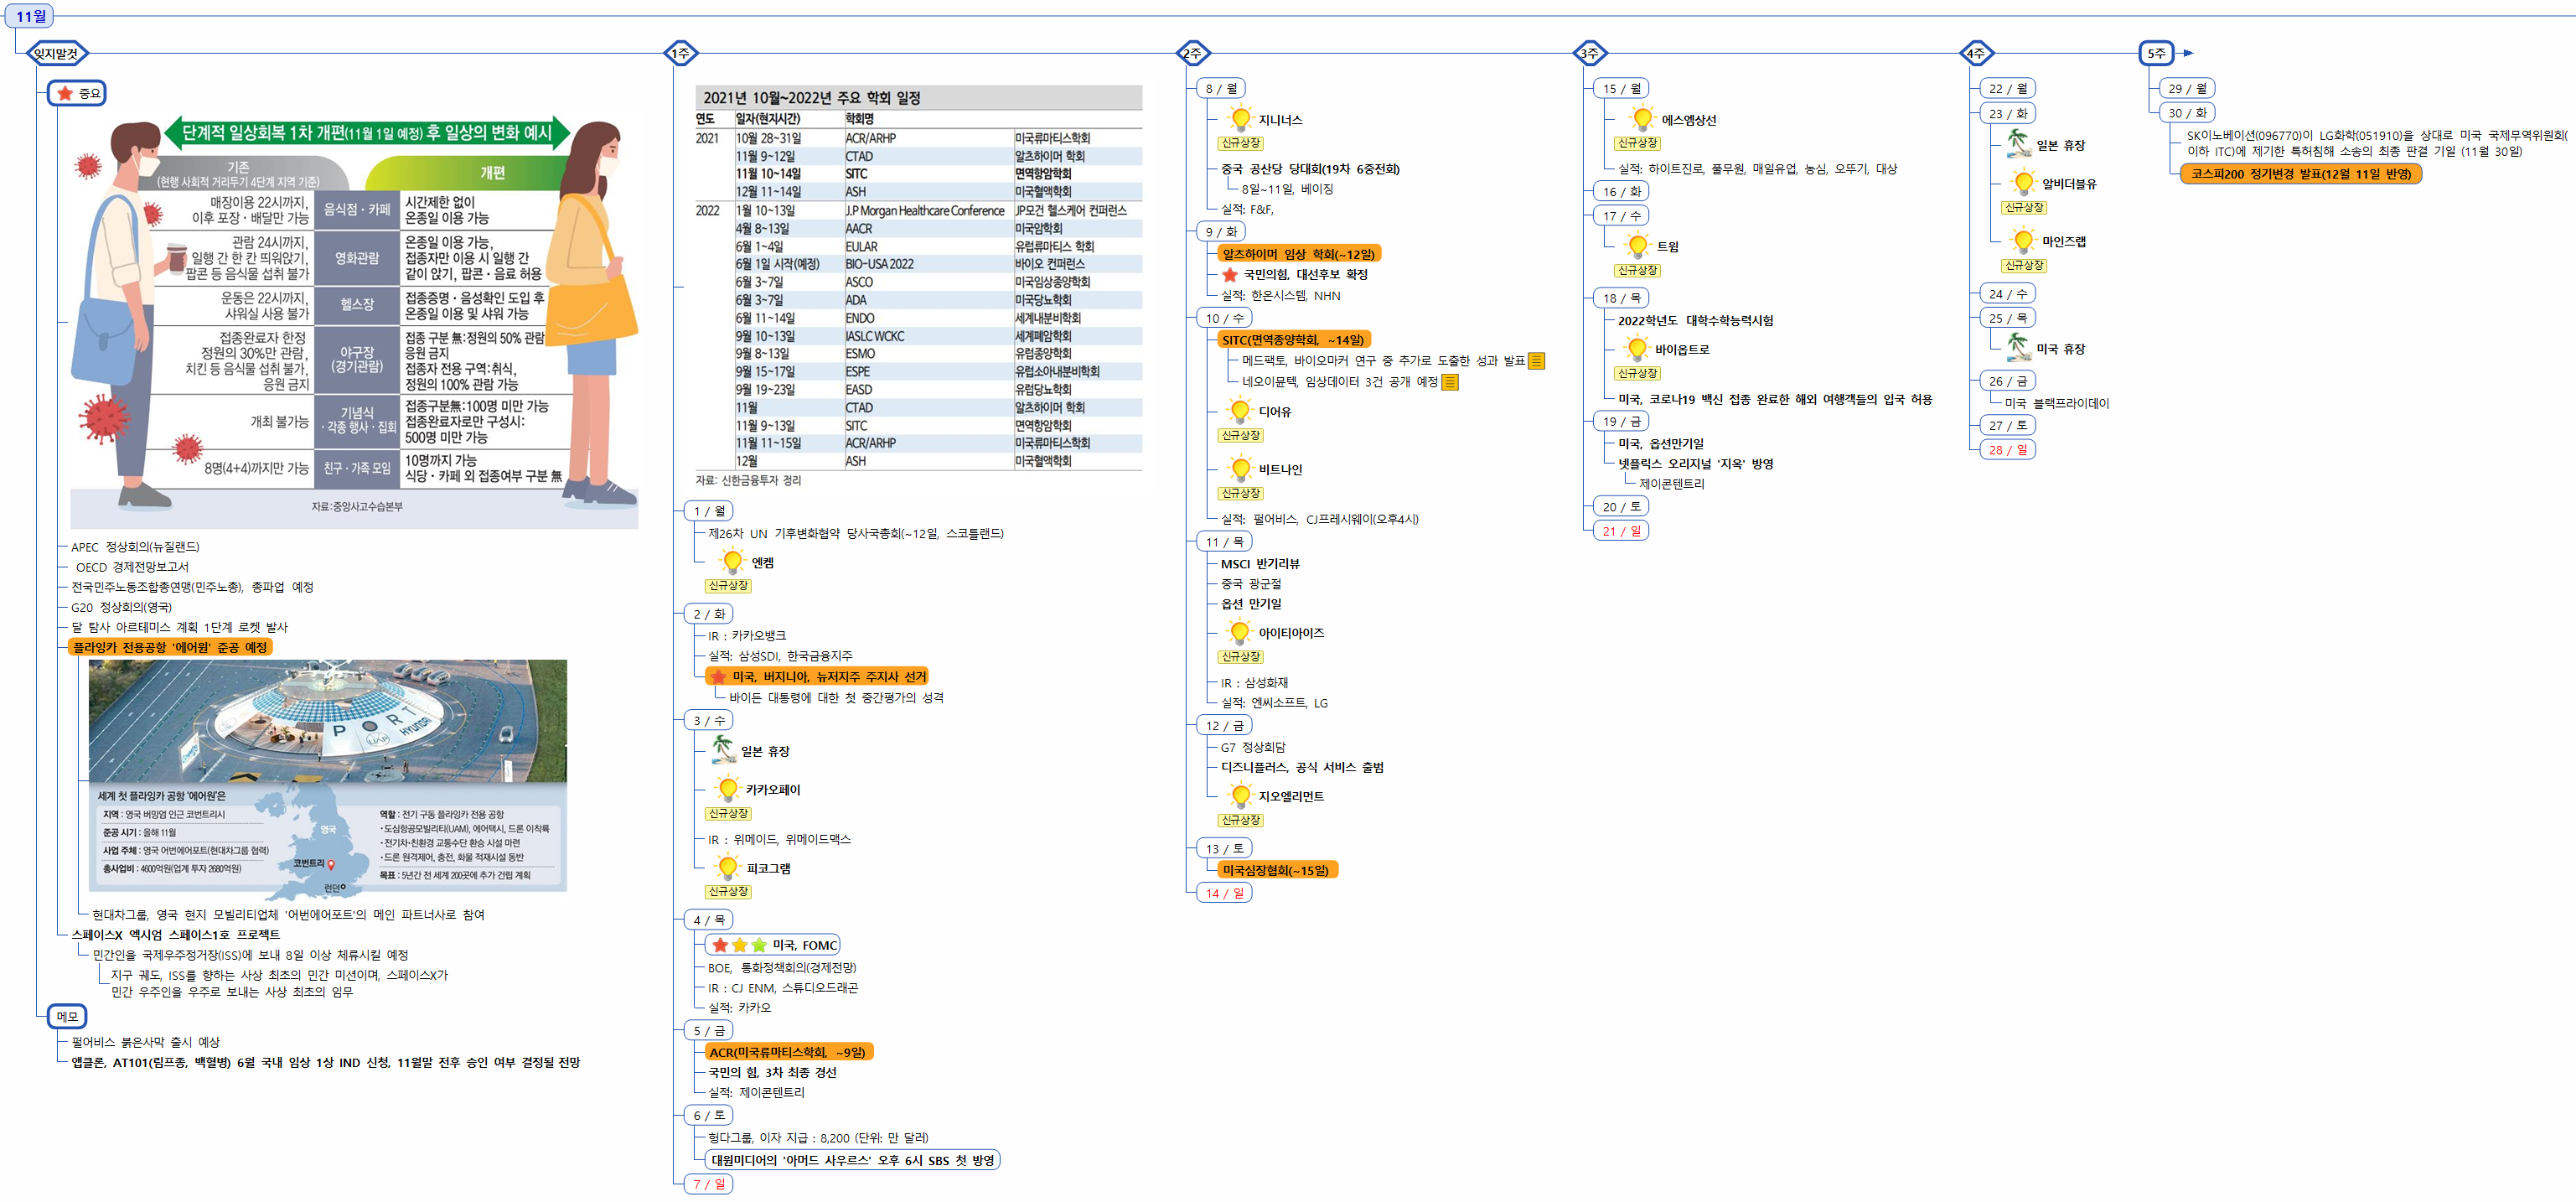Viewport: 2576px width, 1202px height.
Task: Select the 3주 week branch node
Action: pyautogui.click(x=1589, y=53)
